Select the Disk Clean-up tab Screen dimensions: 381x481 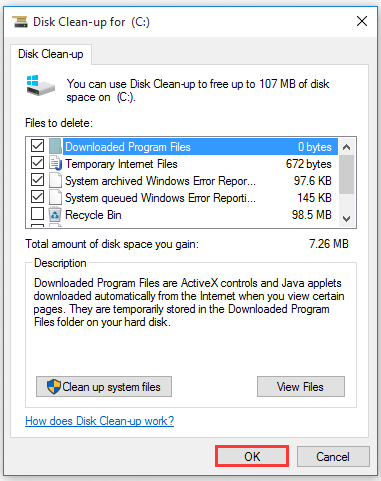51,54
